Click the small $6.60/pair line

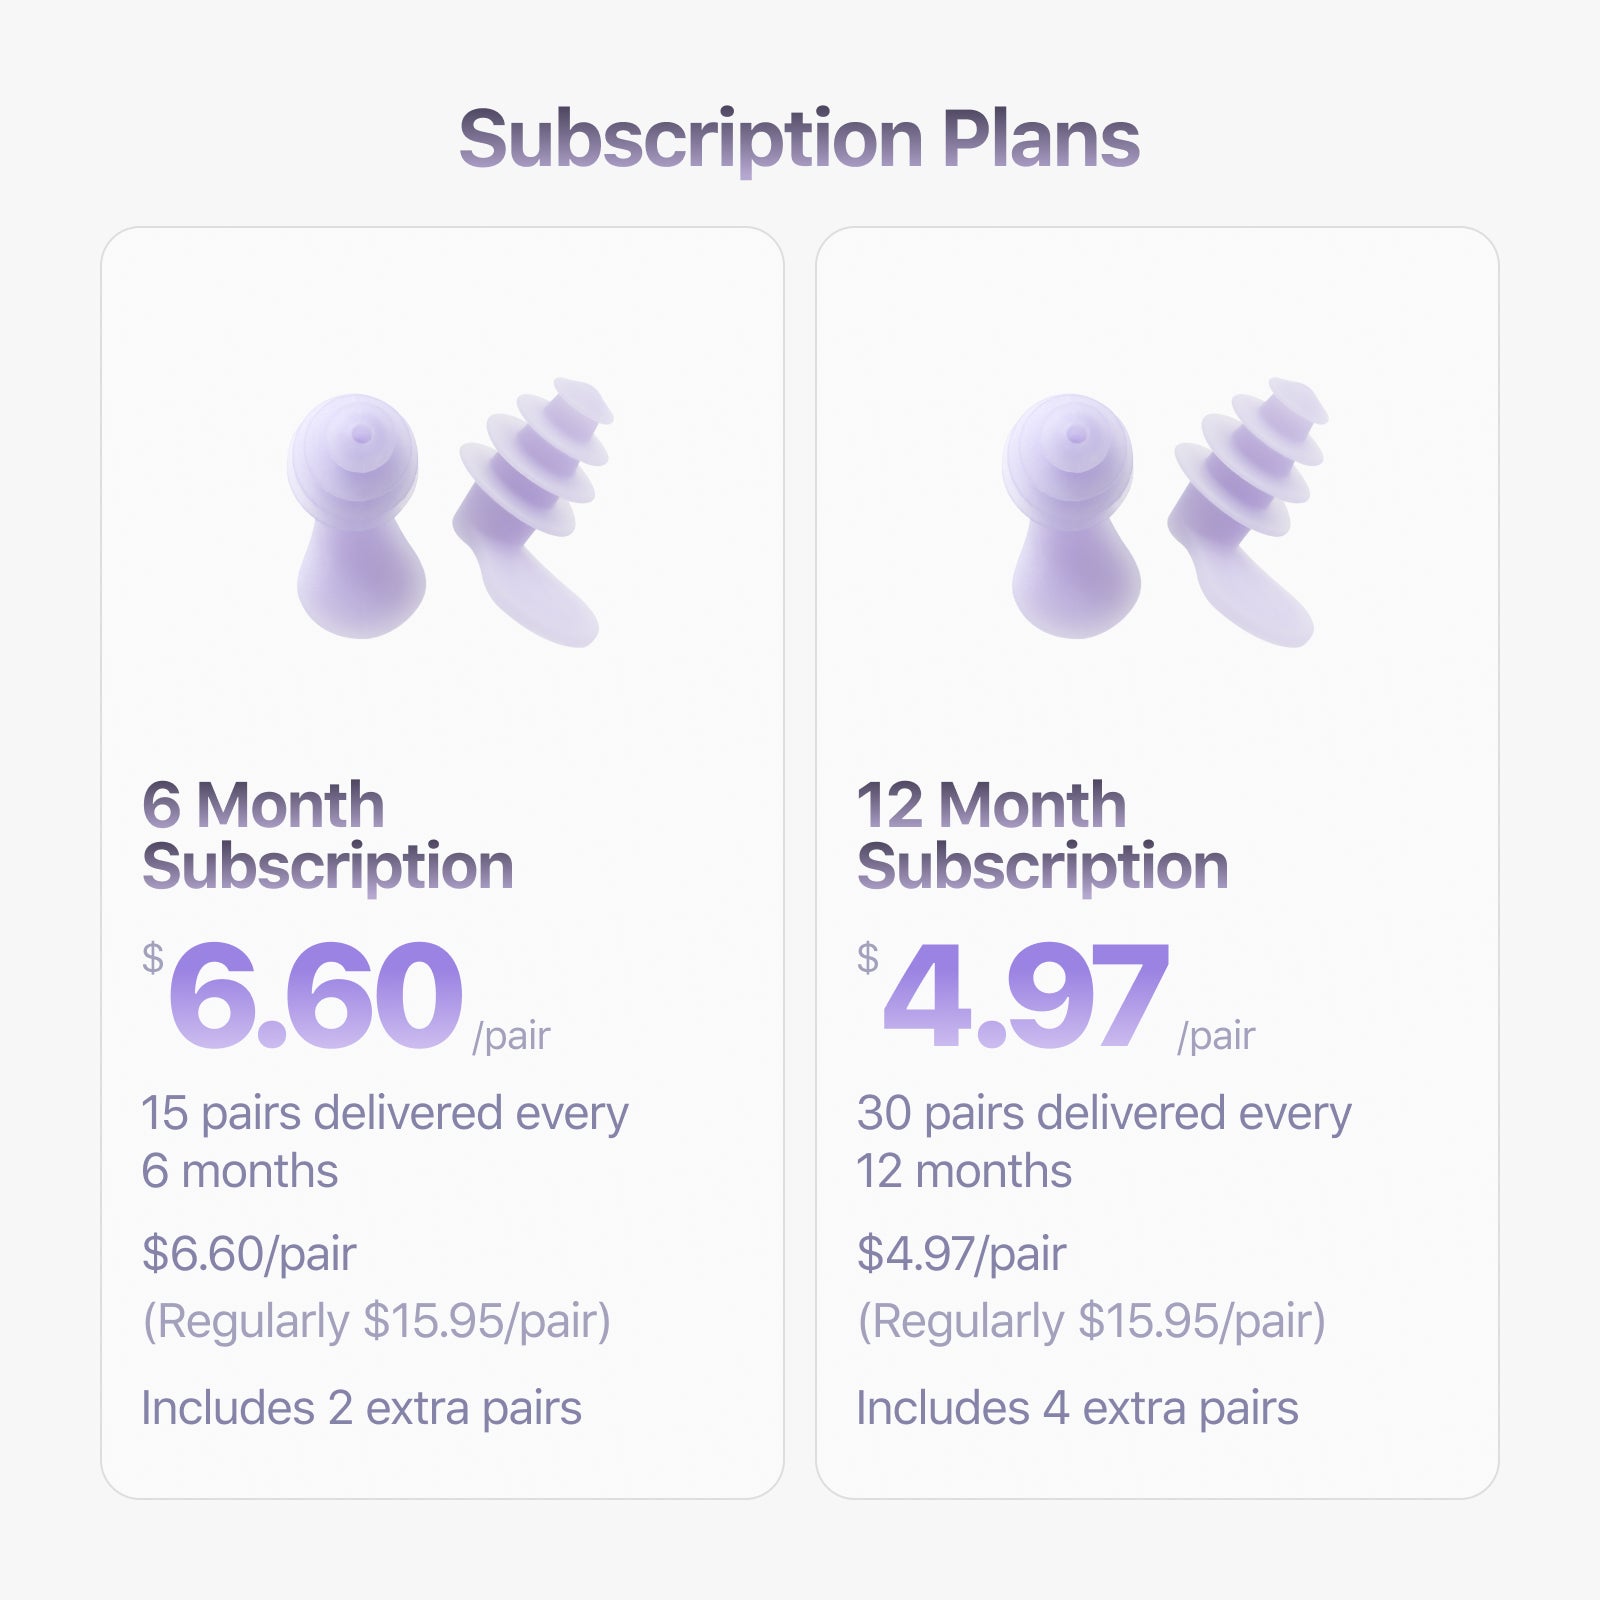tap(249, 1253)
